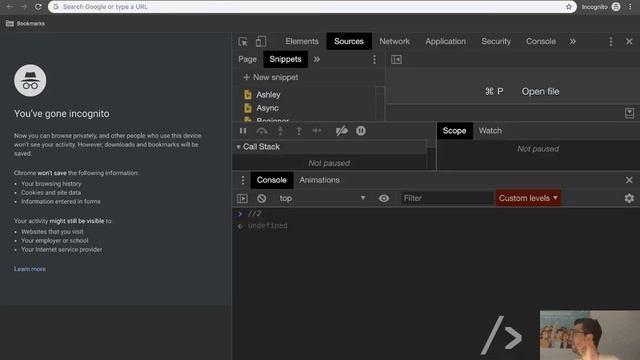Open the Bookmarks folder in bookmarks bar
The image size is (640, 360).
[25, 24]
